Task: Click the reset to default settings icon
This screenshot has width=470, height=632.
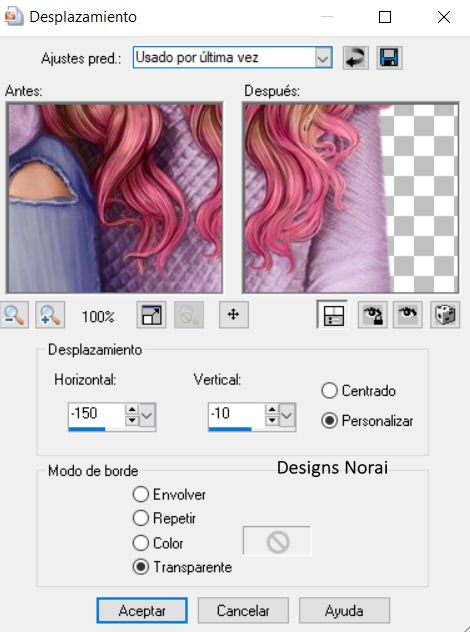Action: point(356,58)
